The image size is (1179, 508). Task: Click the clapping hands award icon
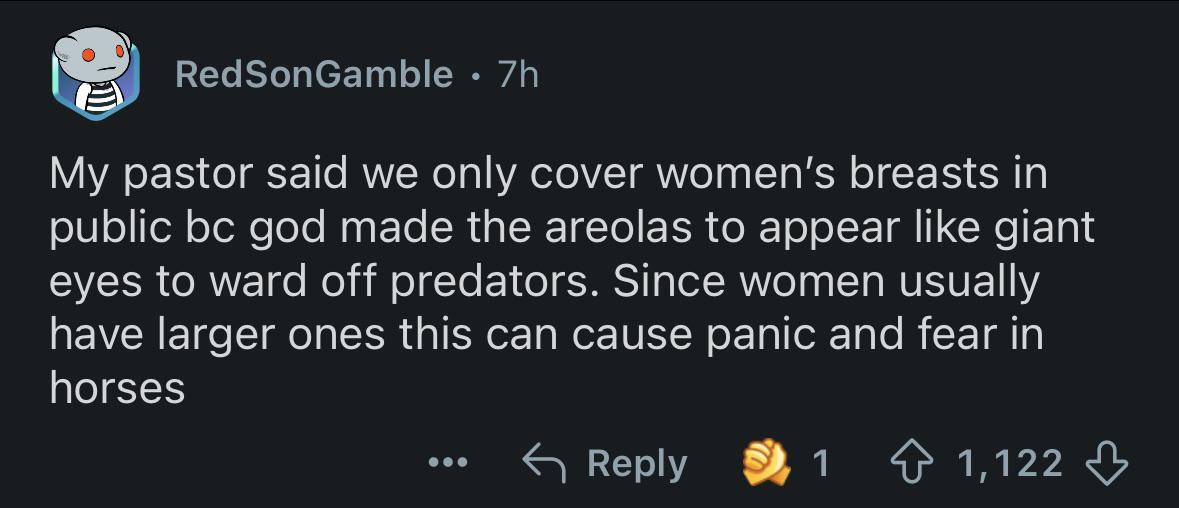[x=765, y=463]
